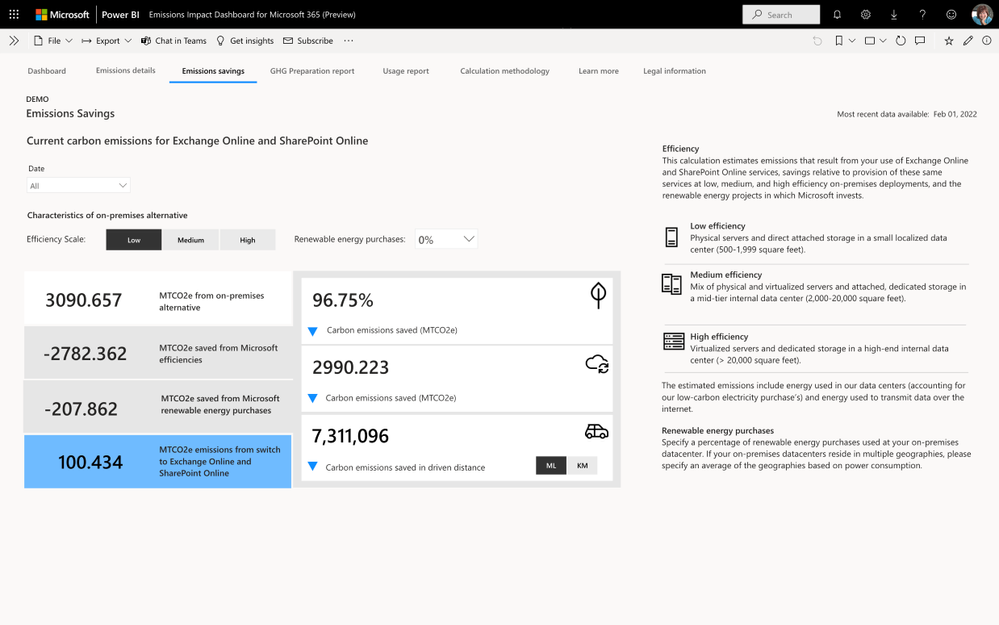
Task: Click Get insights
Action: pyautogui.click(x=245, y=41)
